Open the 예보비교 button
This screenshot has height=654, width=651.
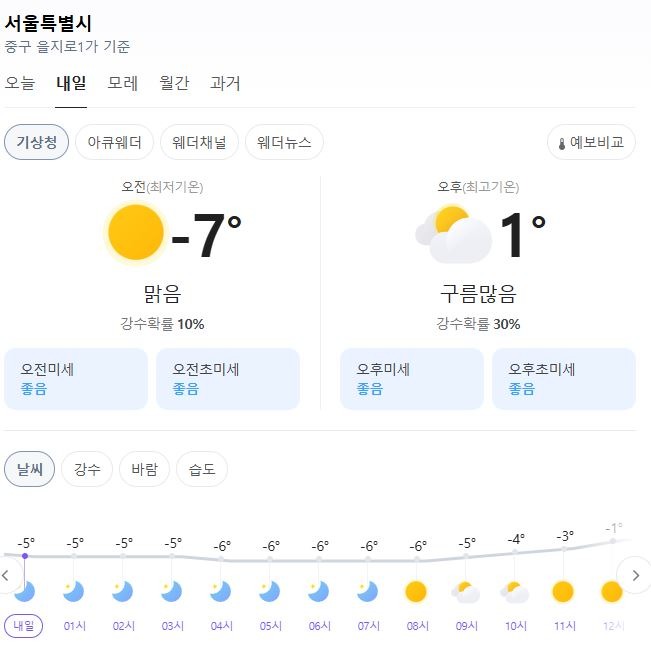(x=591, y=142)
